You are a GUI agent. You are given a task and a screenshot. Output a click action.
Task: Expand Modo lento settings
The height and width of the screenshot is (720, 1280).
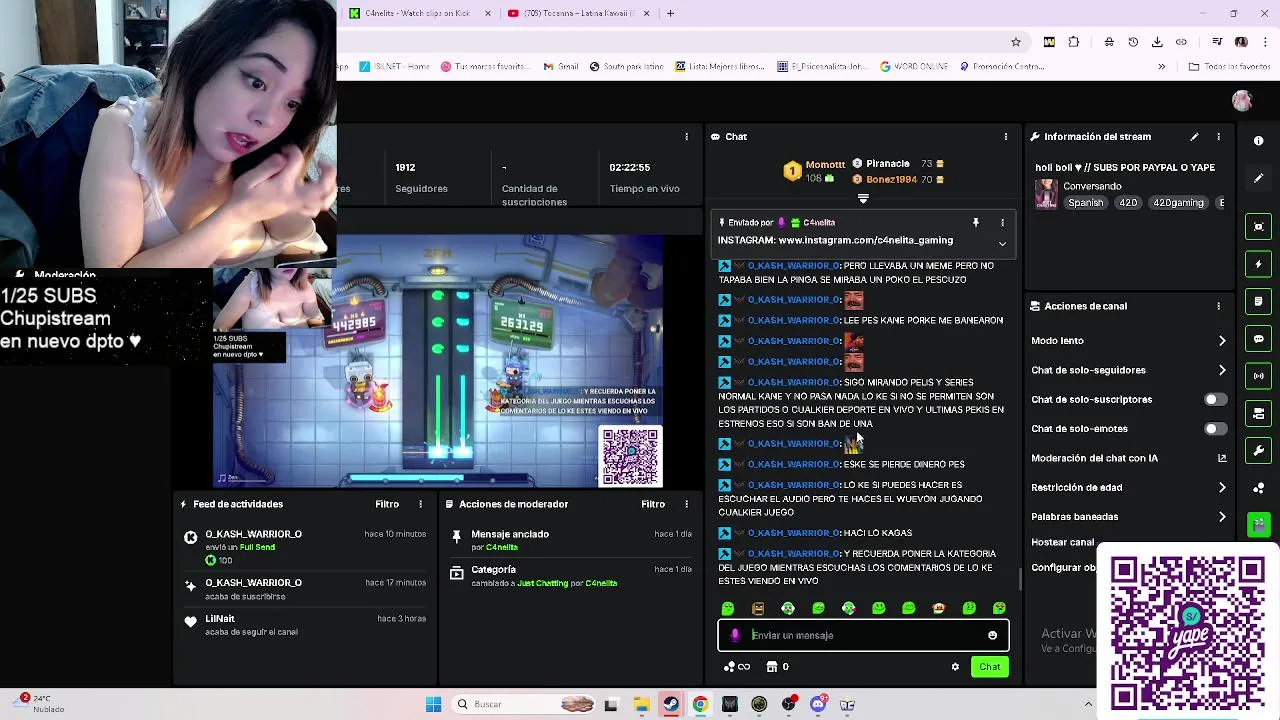[x=1129, y=341]
